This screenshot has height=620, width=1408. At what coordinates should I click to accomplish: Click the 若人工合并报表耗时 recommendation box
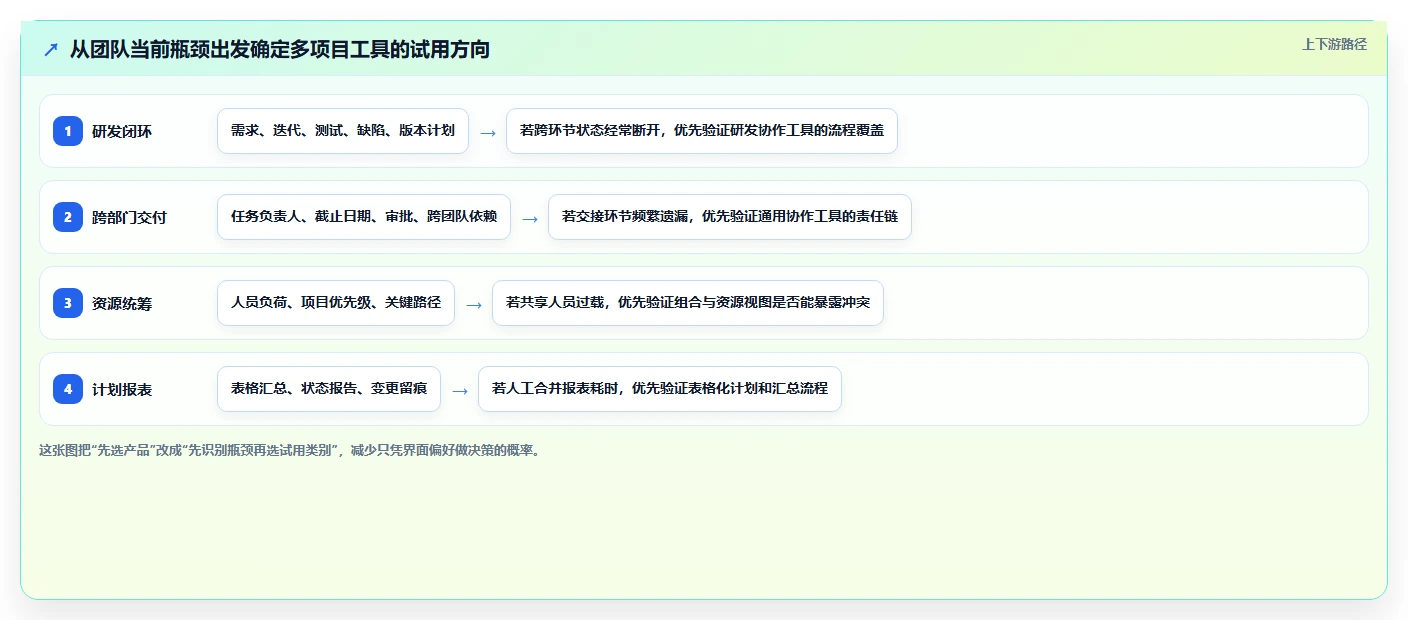click(x=660, y=389)
